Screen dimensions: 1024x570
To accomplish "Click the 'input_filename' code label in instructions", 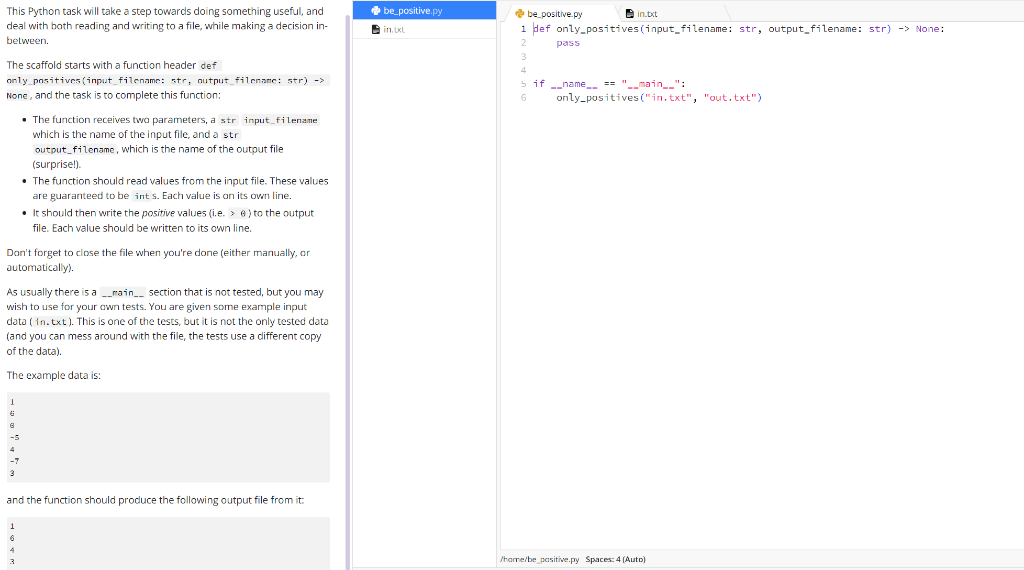I will (x=281, y=120).
